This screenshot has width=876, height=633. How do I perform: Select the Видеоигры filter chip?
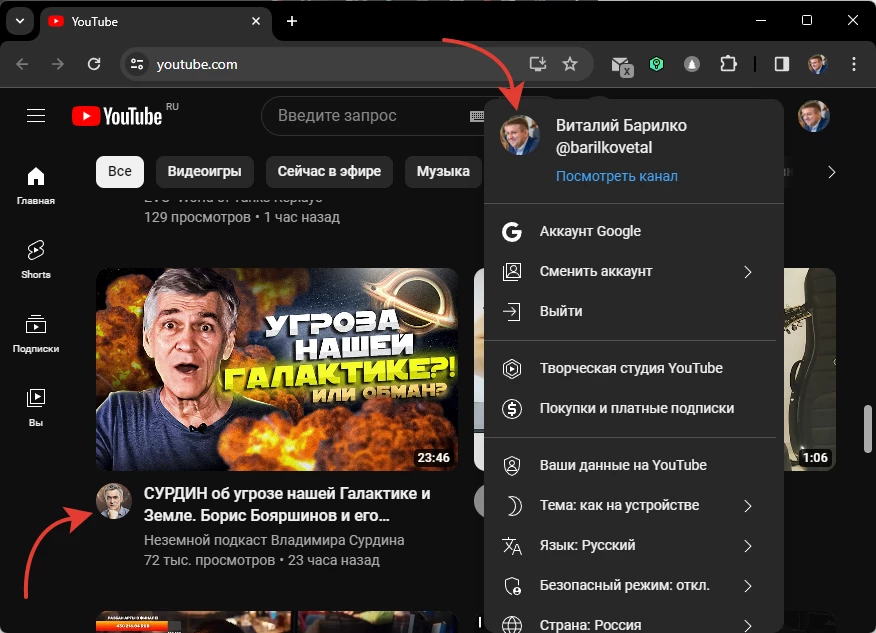[x=204, y=171]
